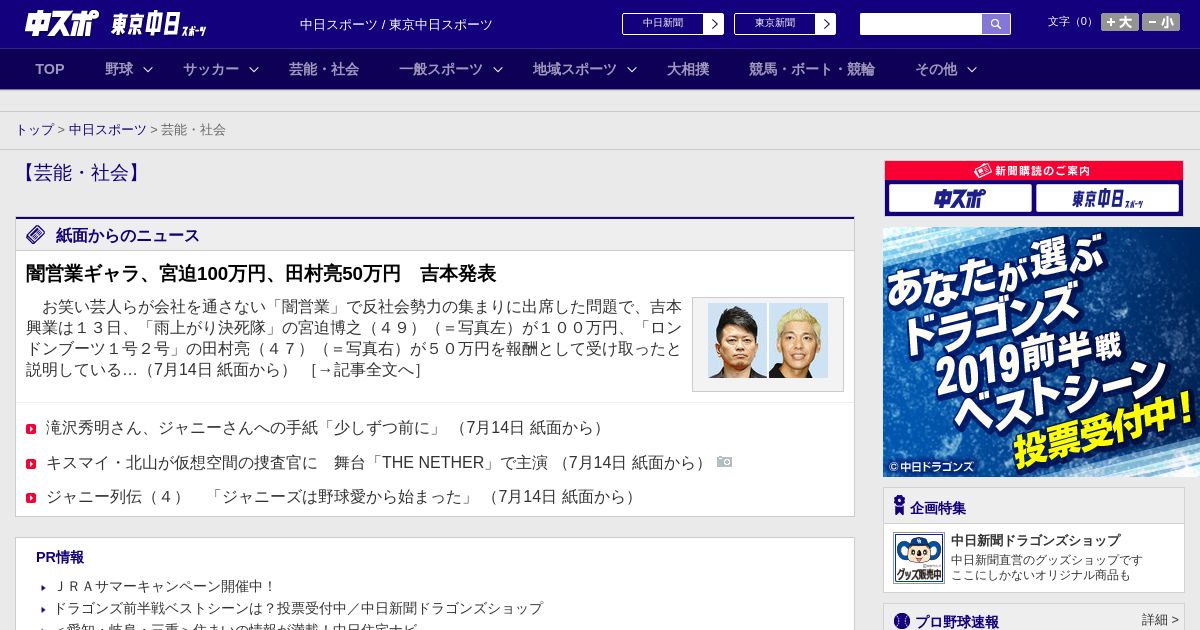This screenshot has width=1200, height=630.
Task: Click the 文字（0） text size label
Action: 1072,22
